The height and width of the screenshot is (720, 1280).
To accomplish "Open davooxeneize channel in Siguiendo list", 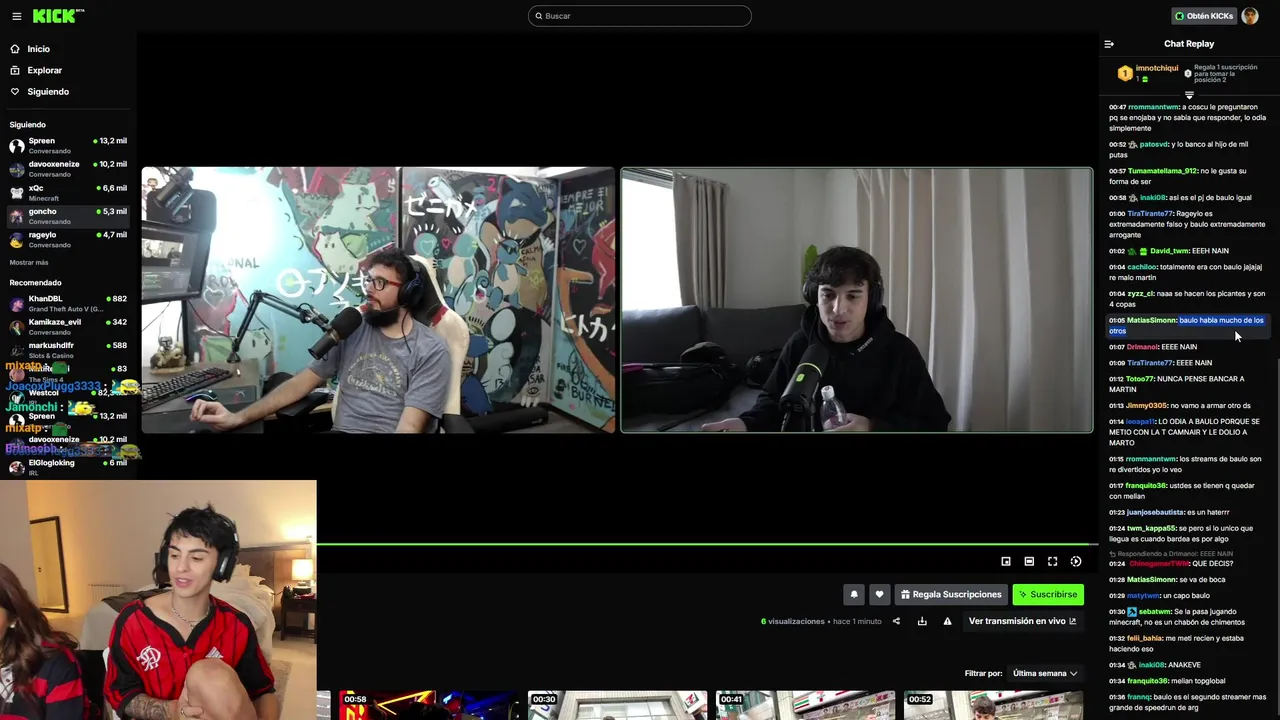I will (x=68, y=169).
